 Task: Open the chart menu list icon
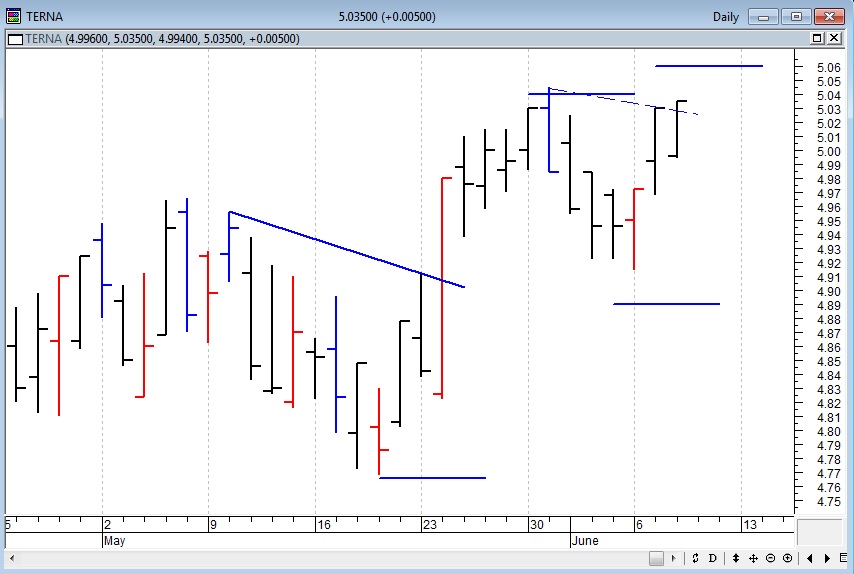pyautogui.click(x=844, y=558)
